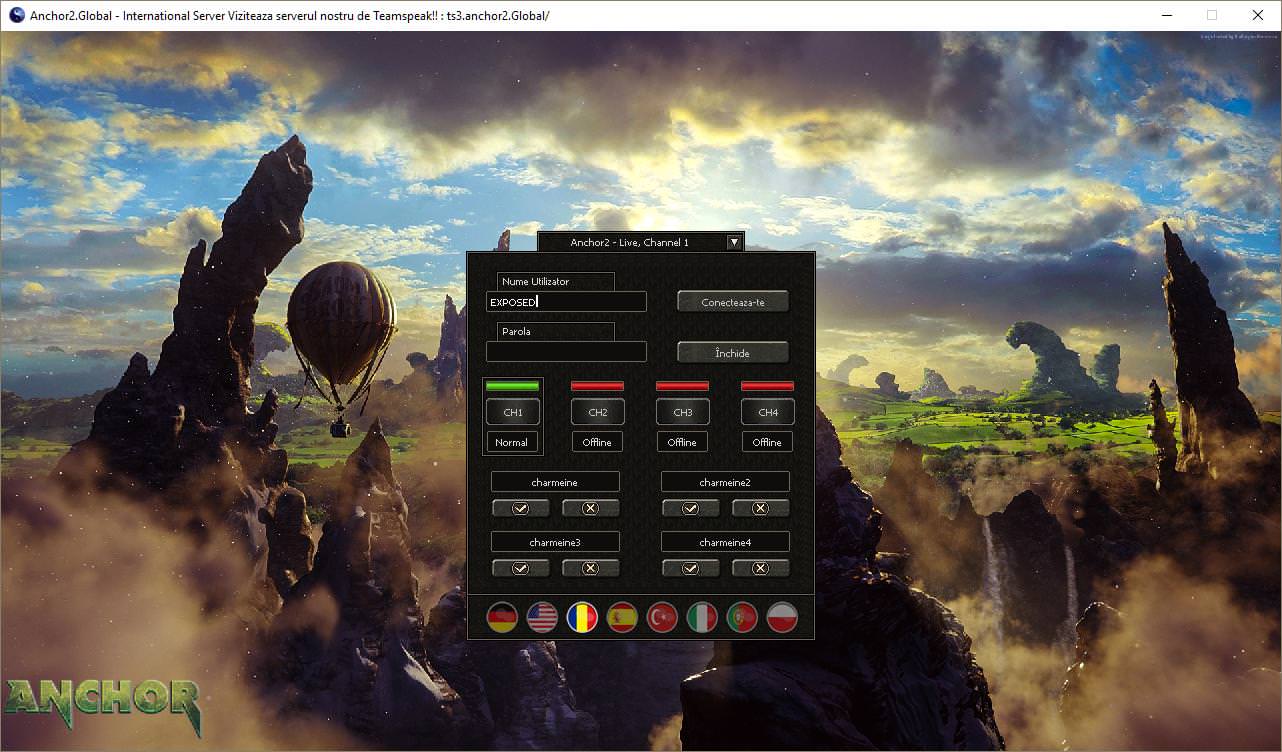Select the Portuguese flag language icon

point(741,617)
